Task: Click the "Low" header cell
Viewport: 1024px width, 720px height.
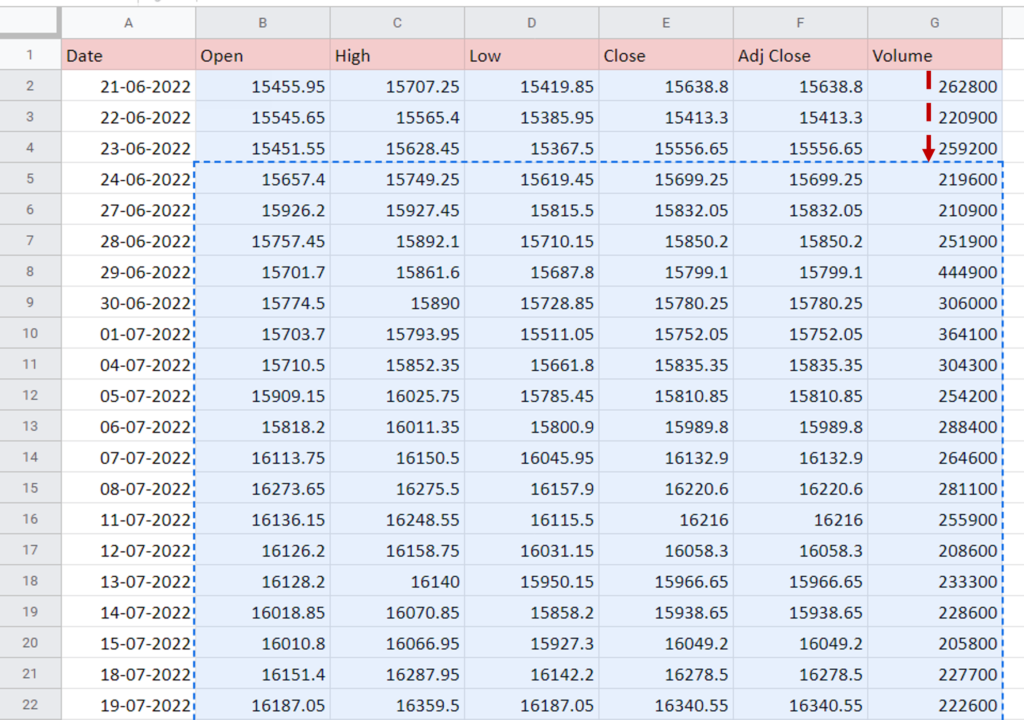Action: [x=532, y=55]
